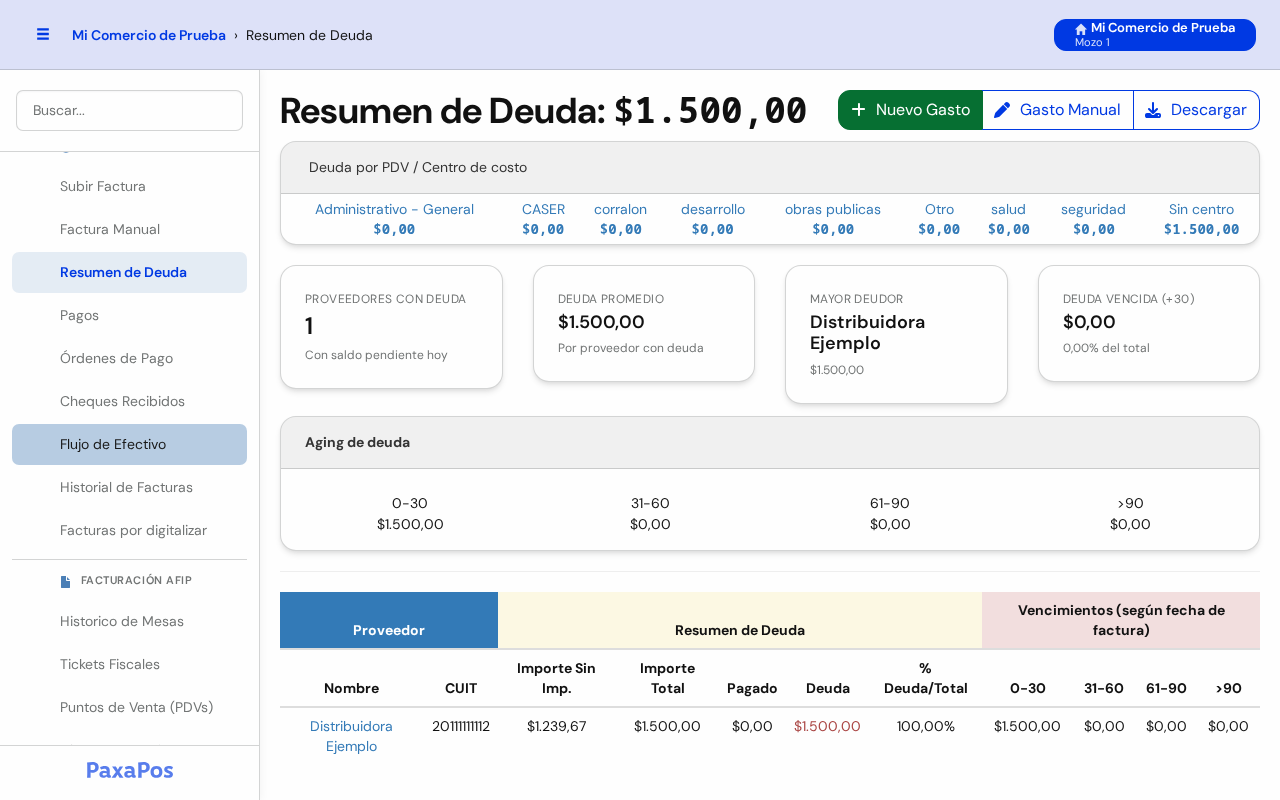Click the download icon on Descargar
The width and height of the screenshot is (1280, 800).
pyautogui.click(x=1153, y=110)
